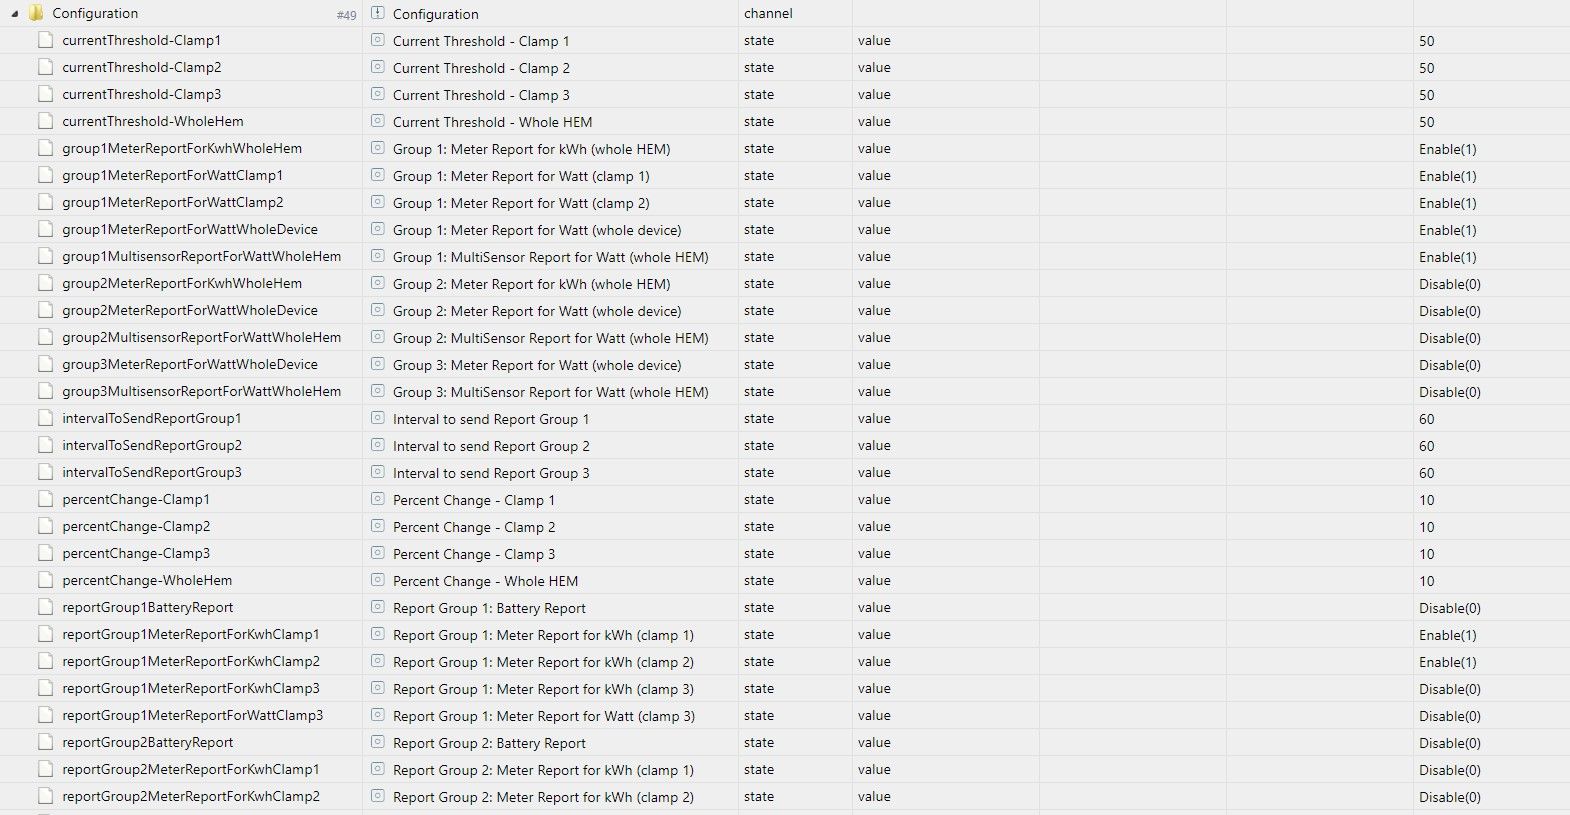Select group1MeterReportForWattWholeDevice tree item
The width and height of the screenshot is (1570, 815).
(190, 229)
